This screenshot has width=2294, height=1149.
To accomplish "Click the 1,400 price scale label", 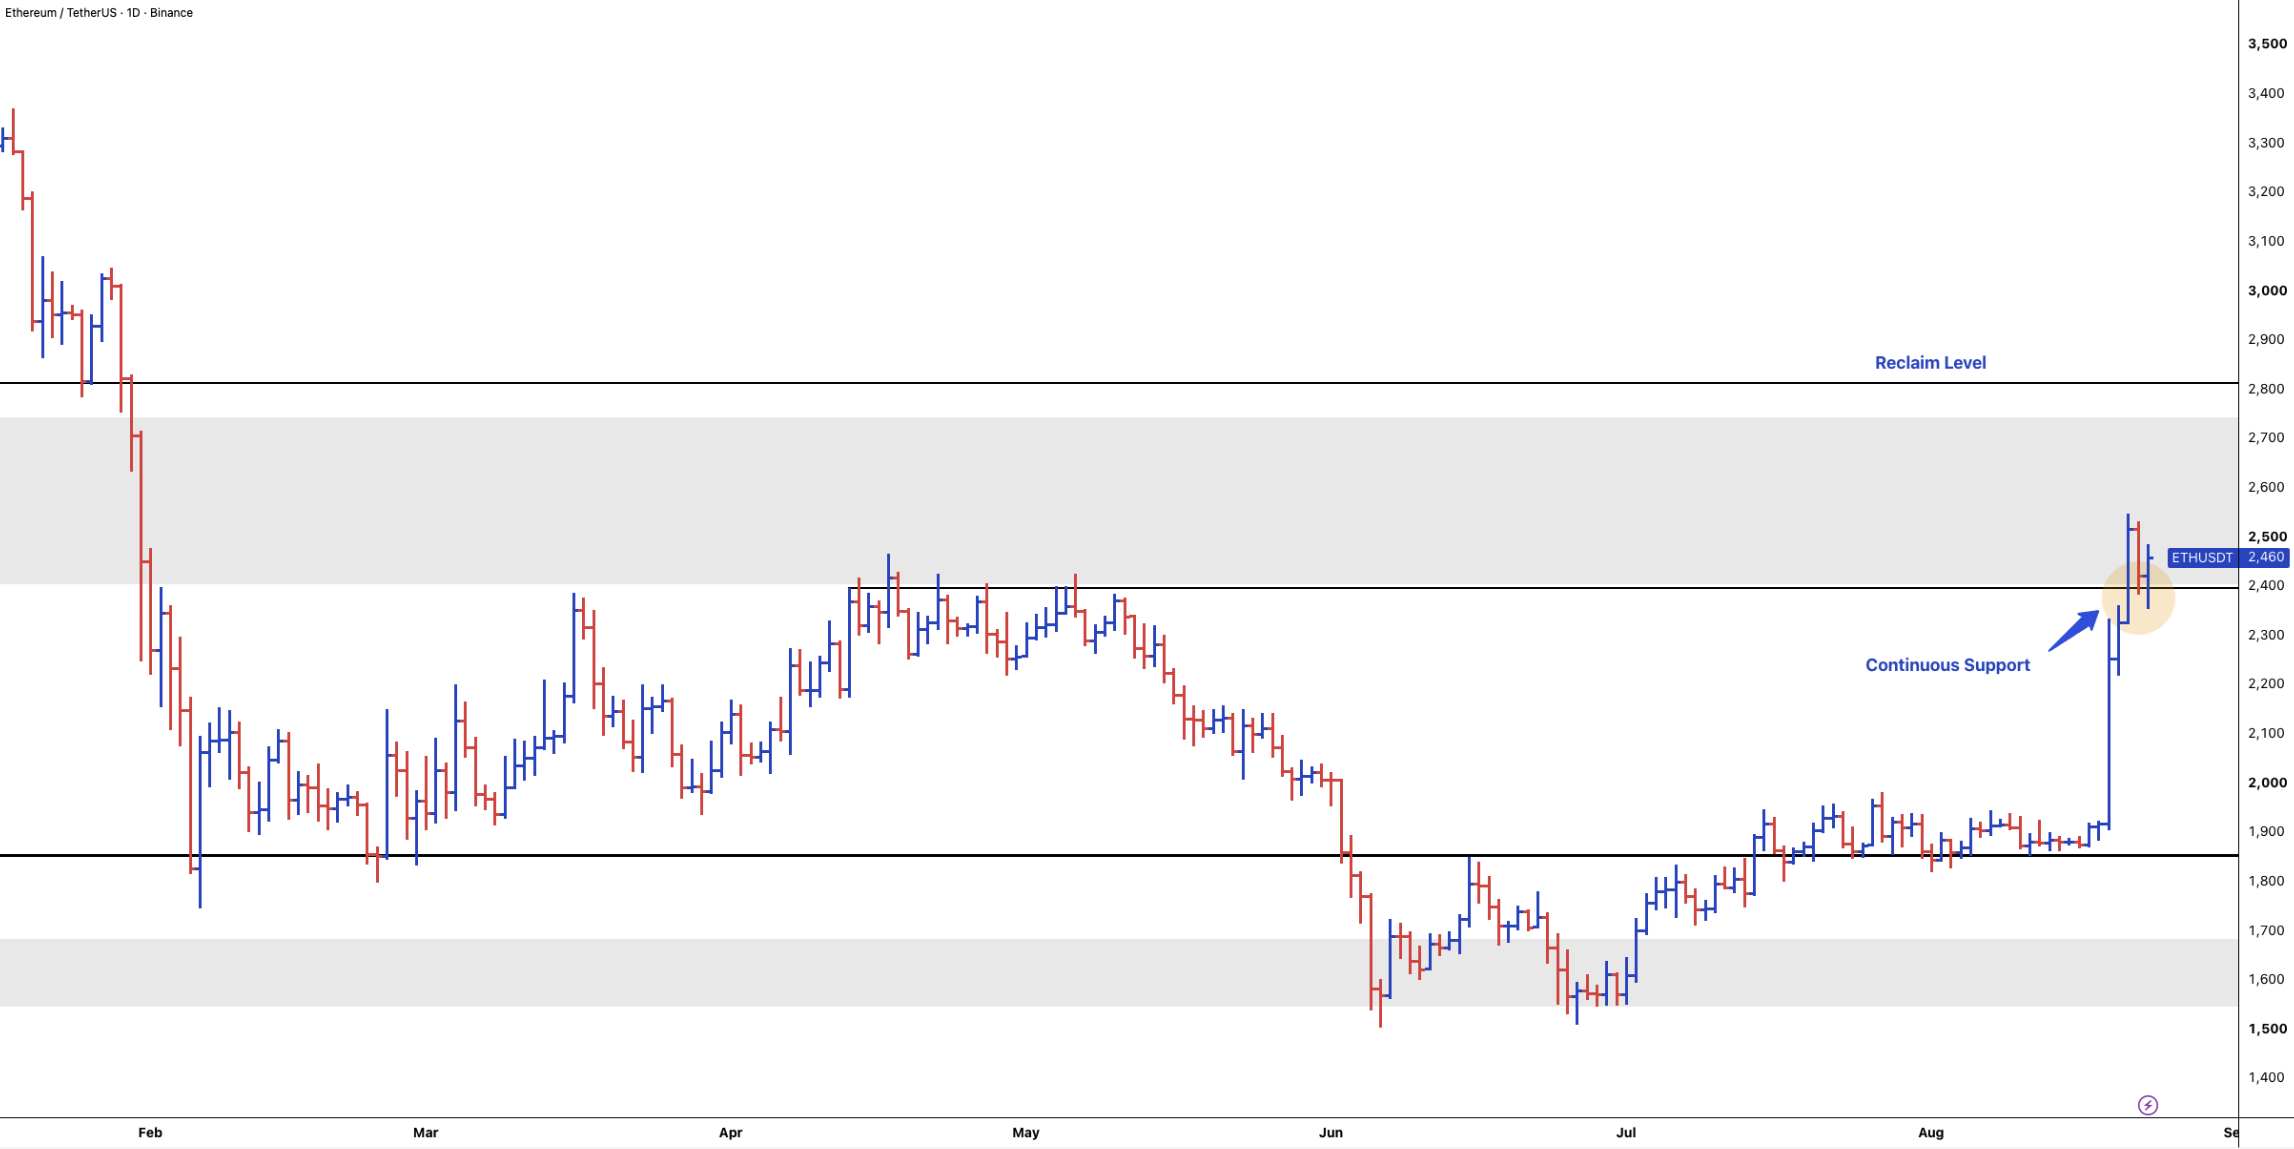I will pos(2267,1078).
